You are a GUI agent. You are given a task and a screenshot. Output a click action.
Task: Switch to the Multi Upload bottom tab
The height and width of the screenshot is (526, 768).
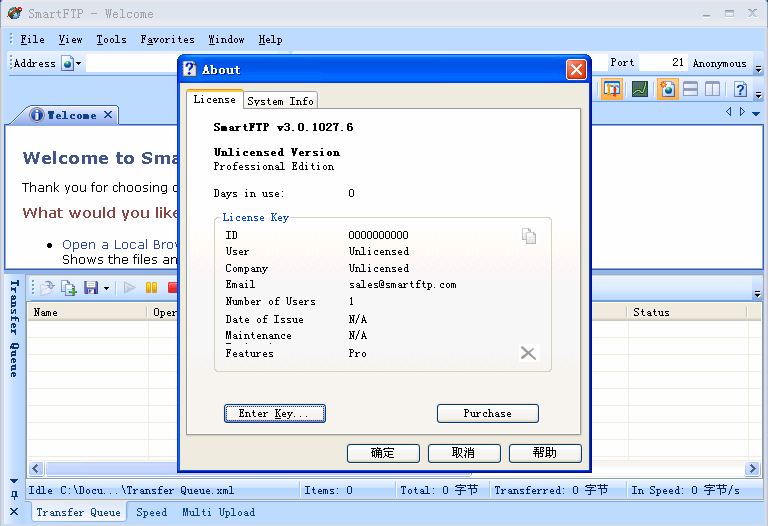(218, 512)
